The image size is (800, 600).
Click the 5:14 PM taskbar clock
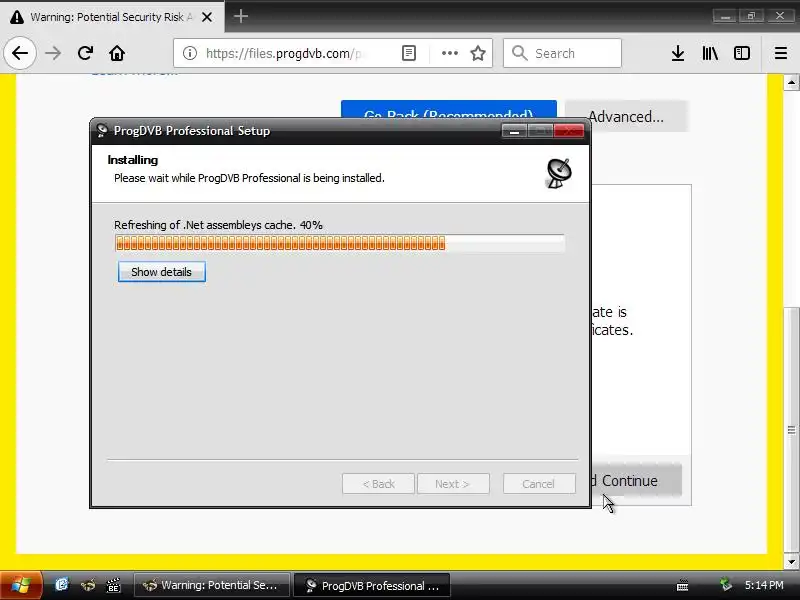click(x=764, y=585)
